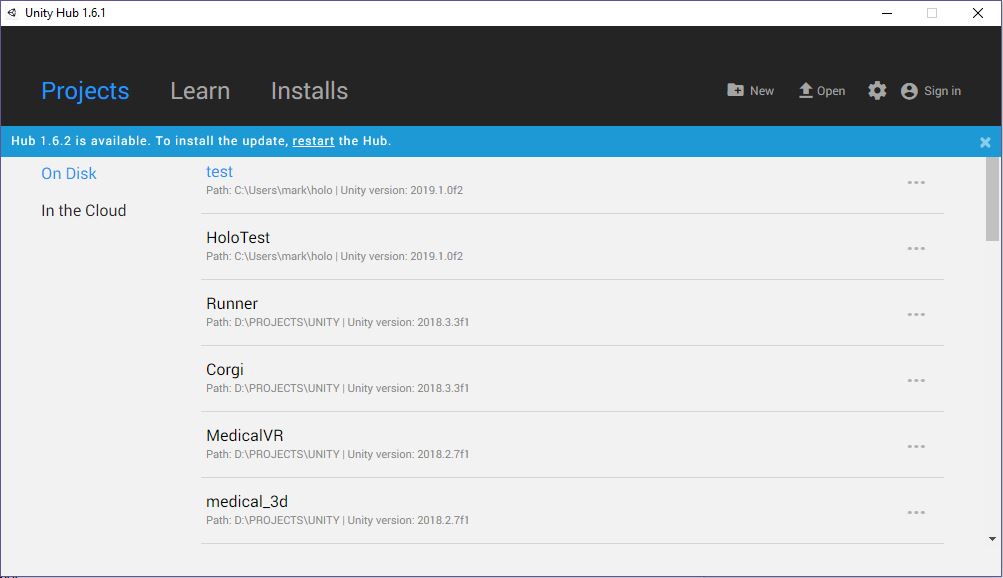Click the Sign in text
This screenshot has width=1003, height=578.
942,91
